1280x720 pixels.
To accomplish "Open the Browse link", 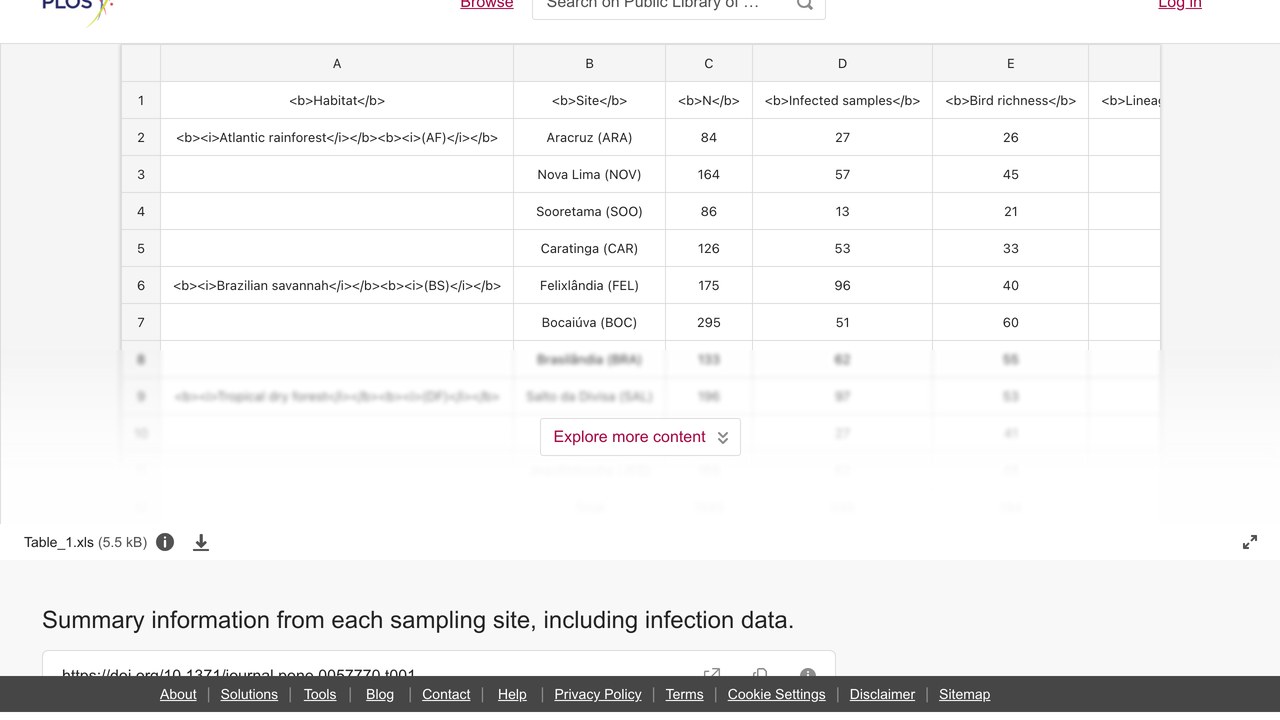I will pyautogui.click(x=487, y=5).
